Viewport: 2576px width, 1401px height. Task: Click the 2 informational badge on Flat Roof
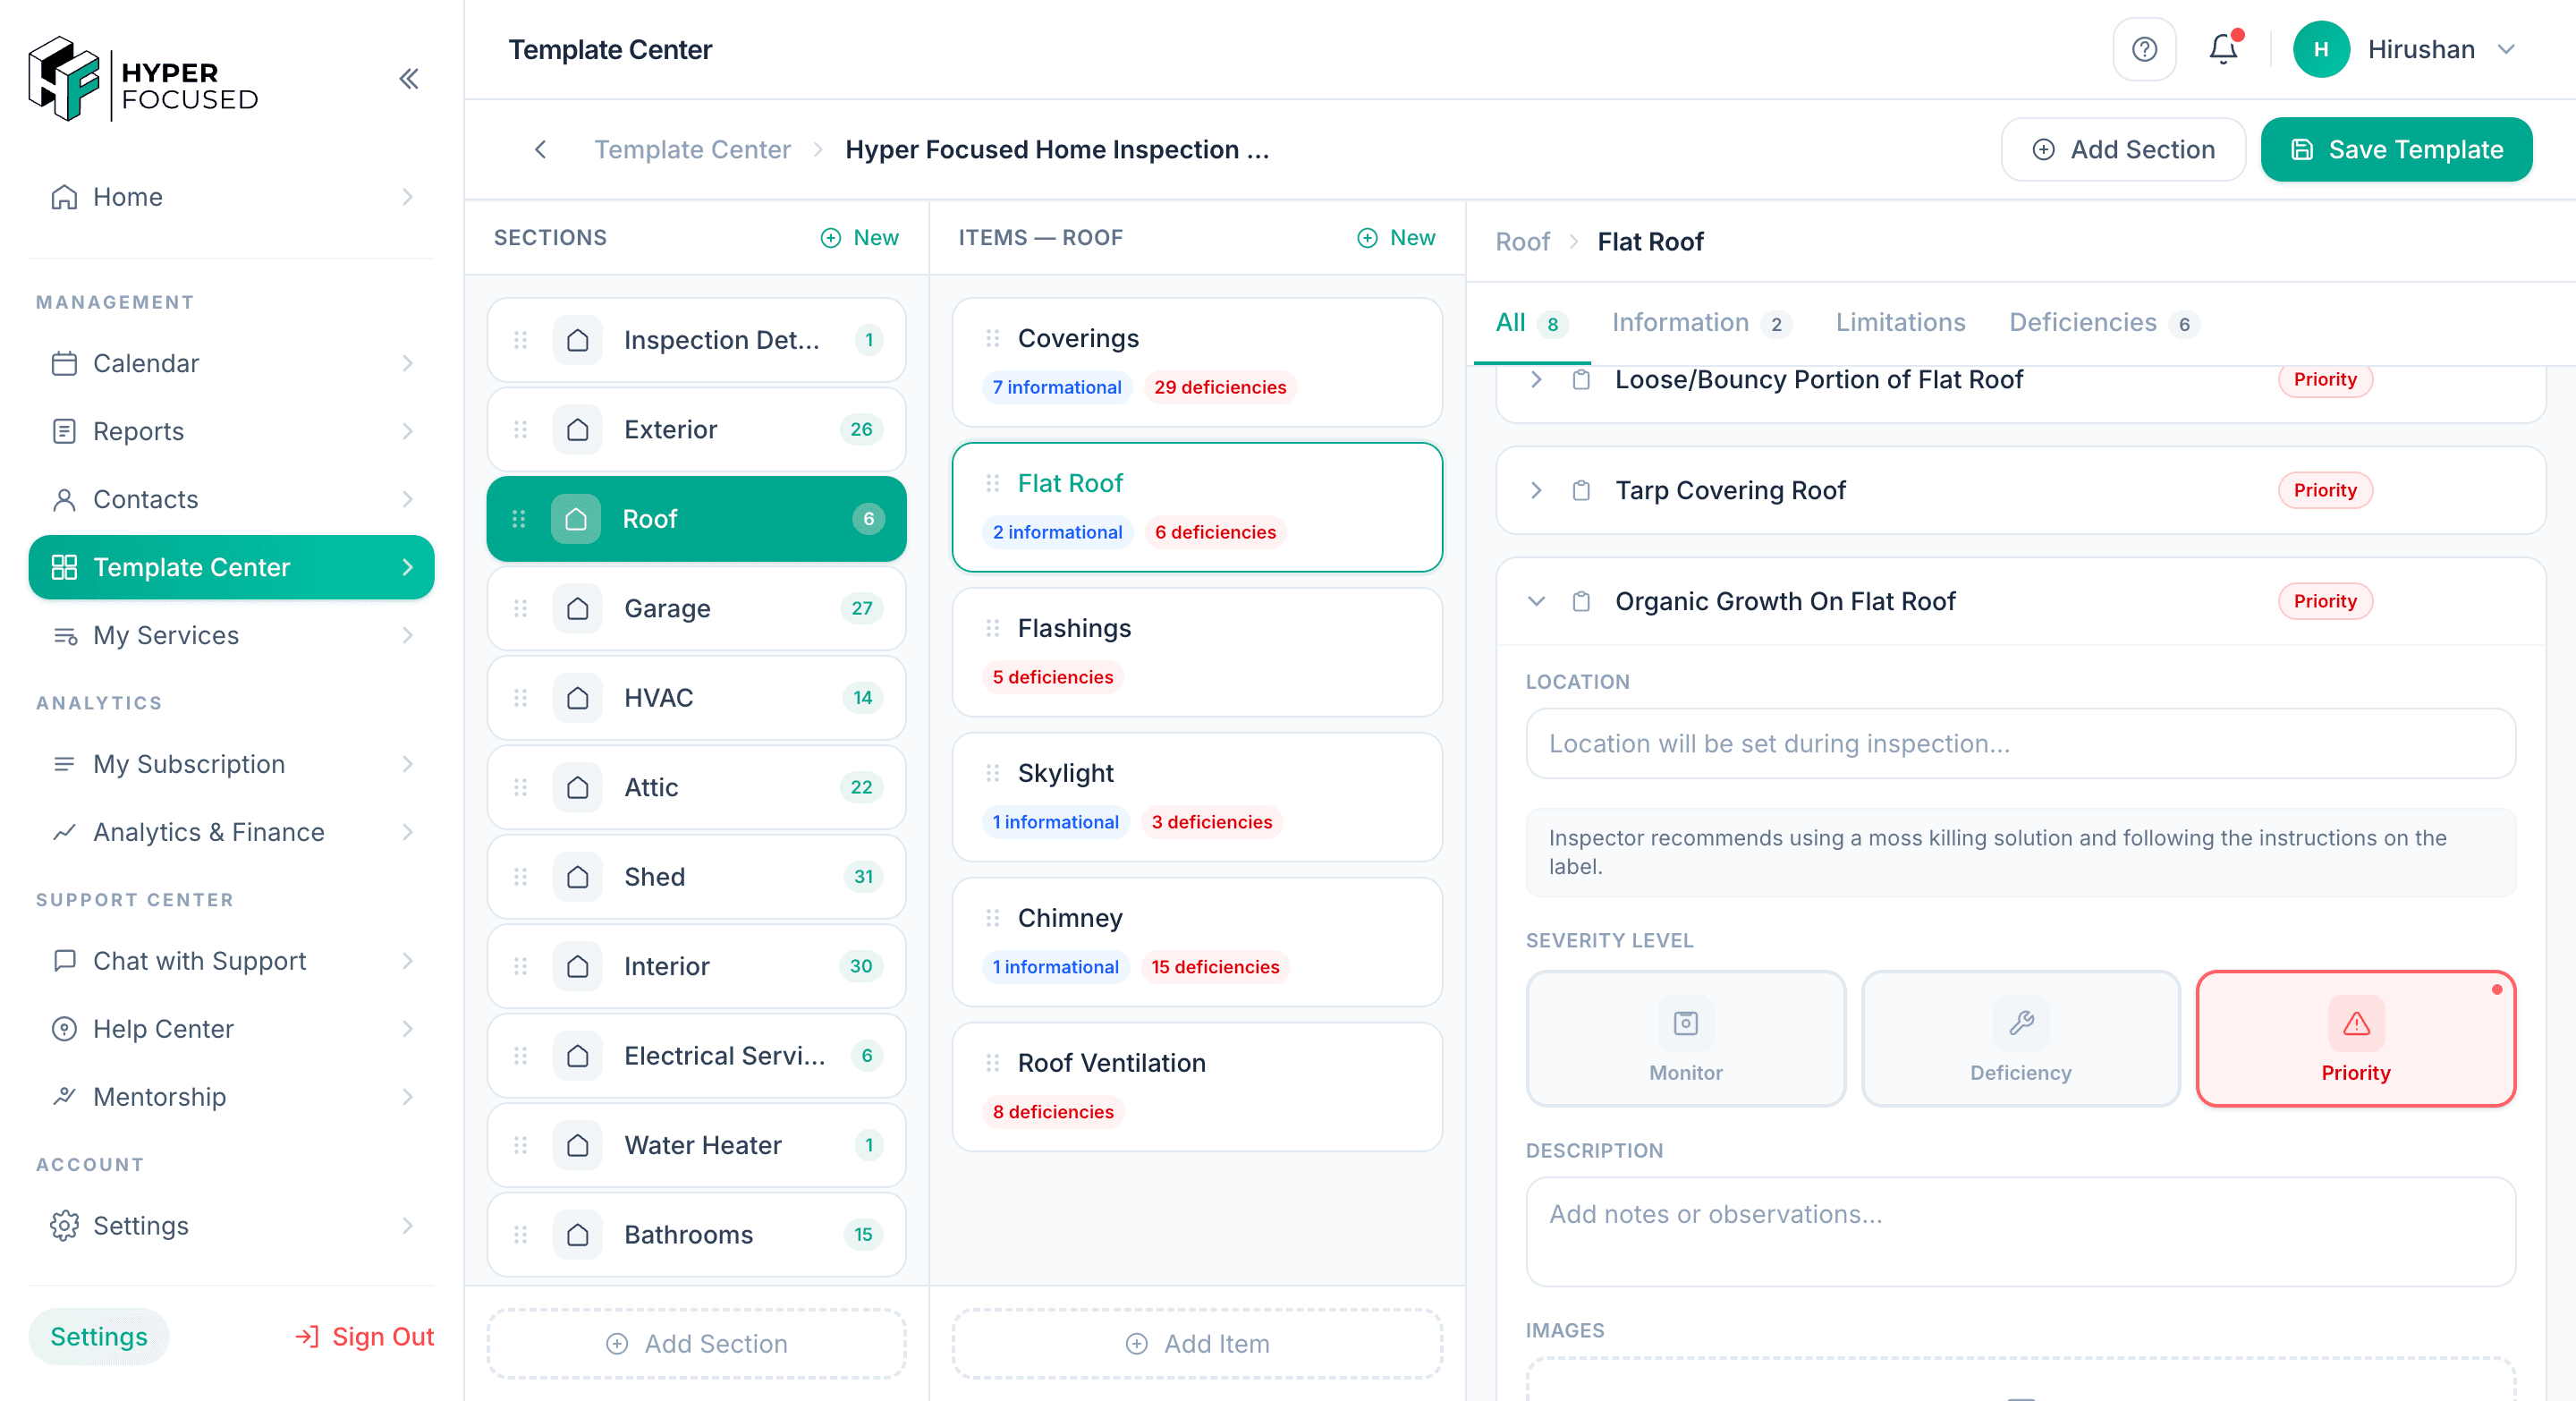(1057, 532)
